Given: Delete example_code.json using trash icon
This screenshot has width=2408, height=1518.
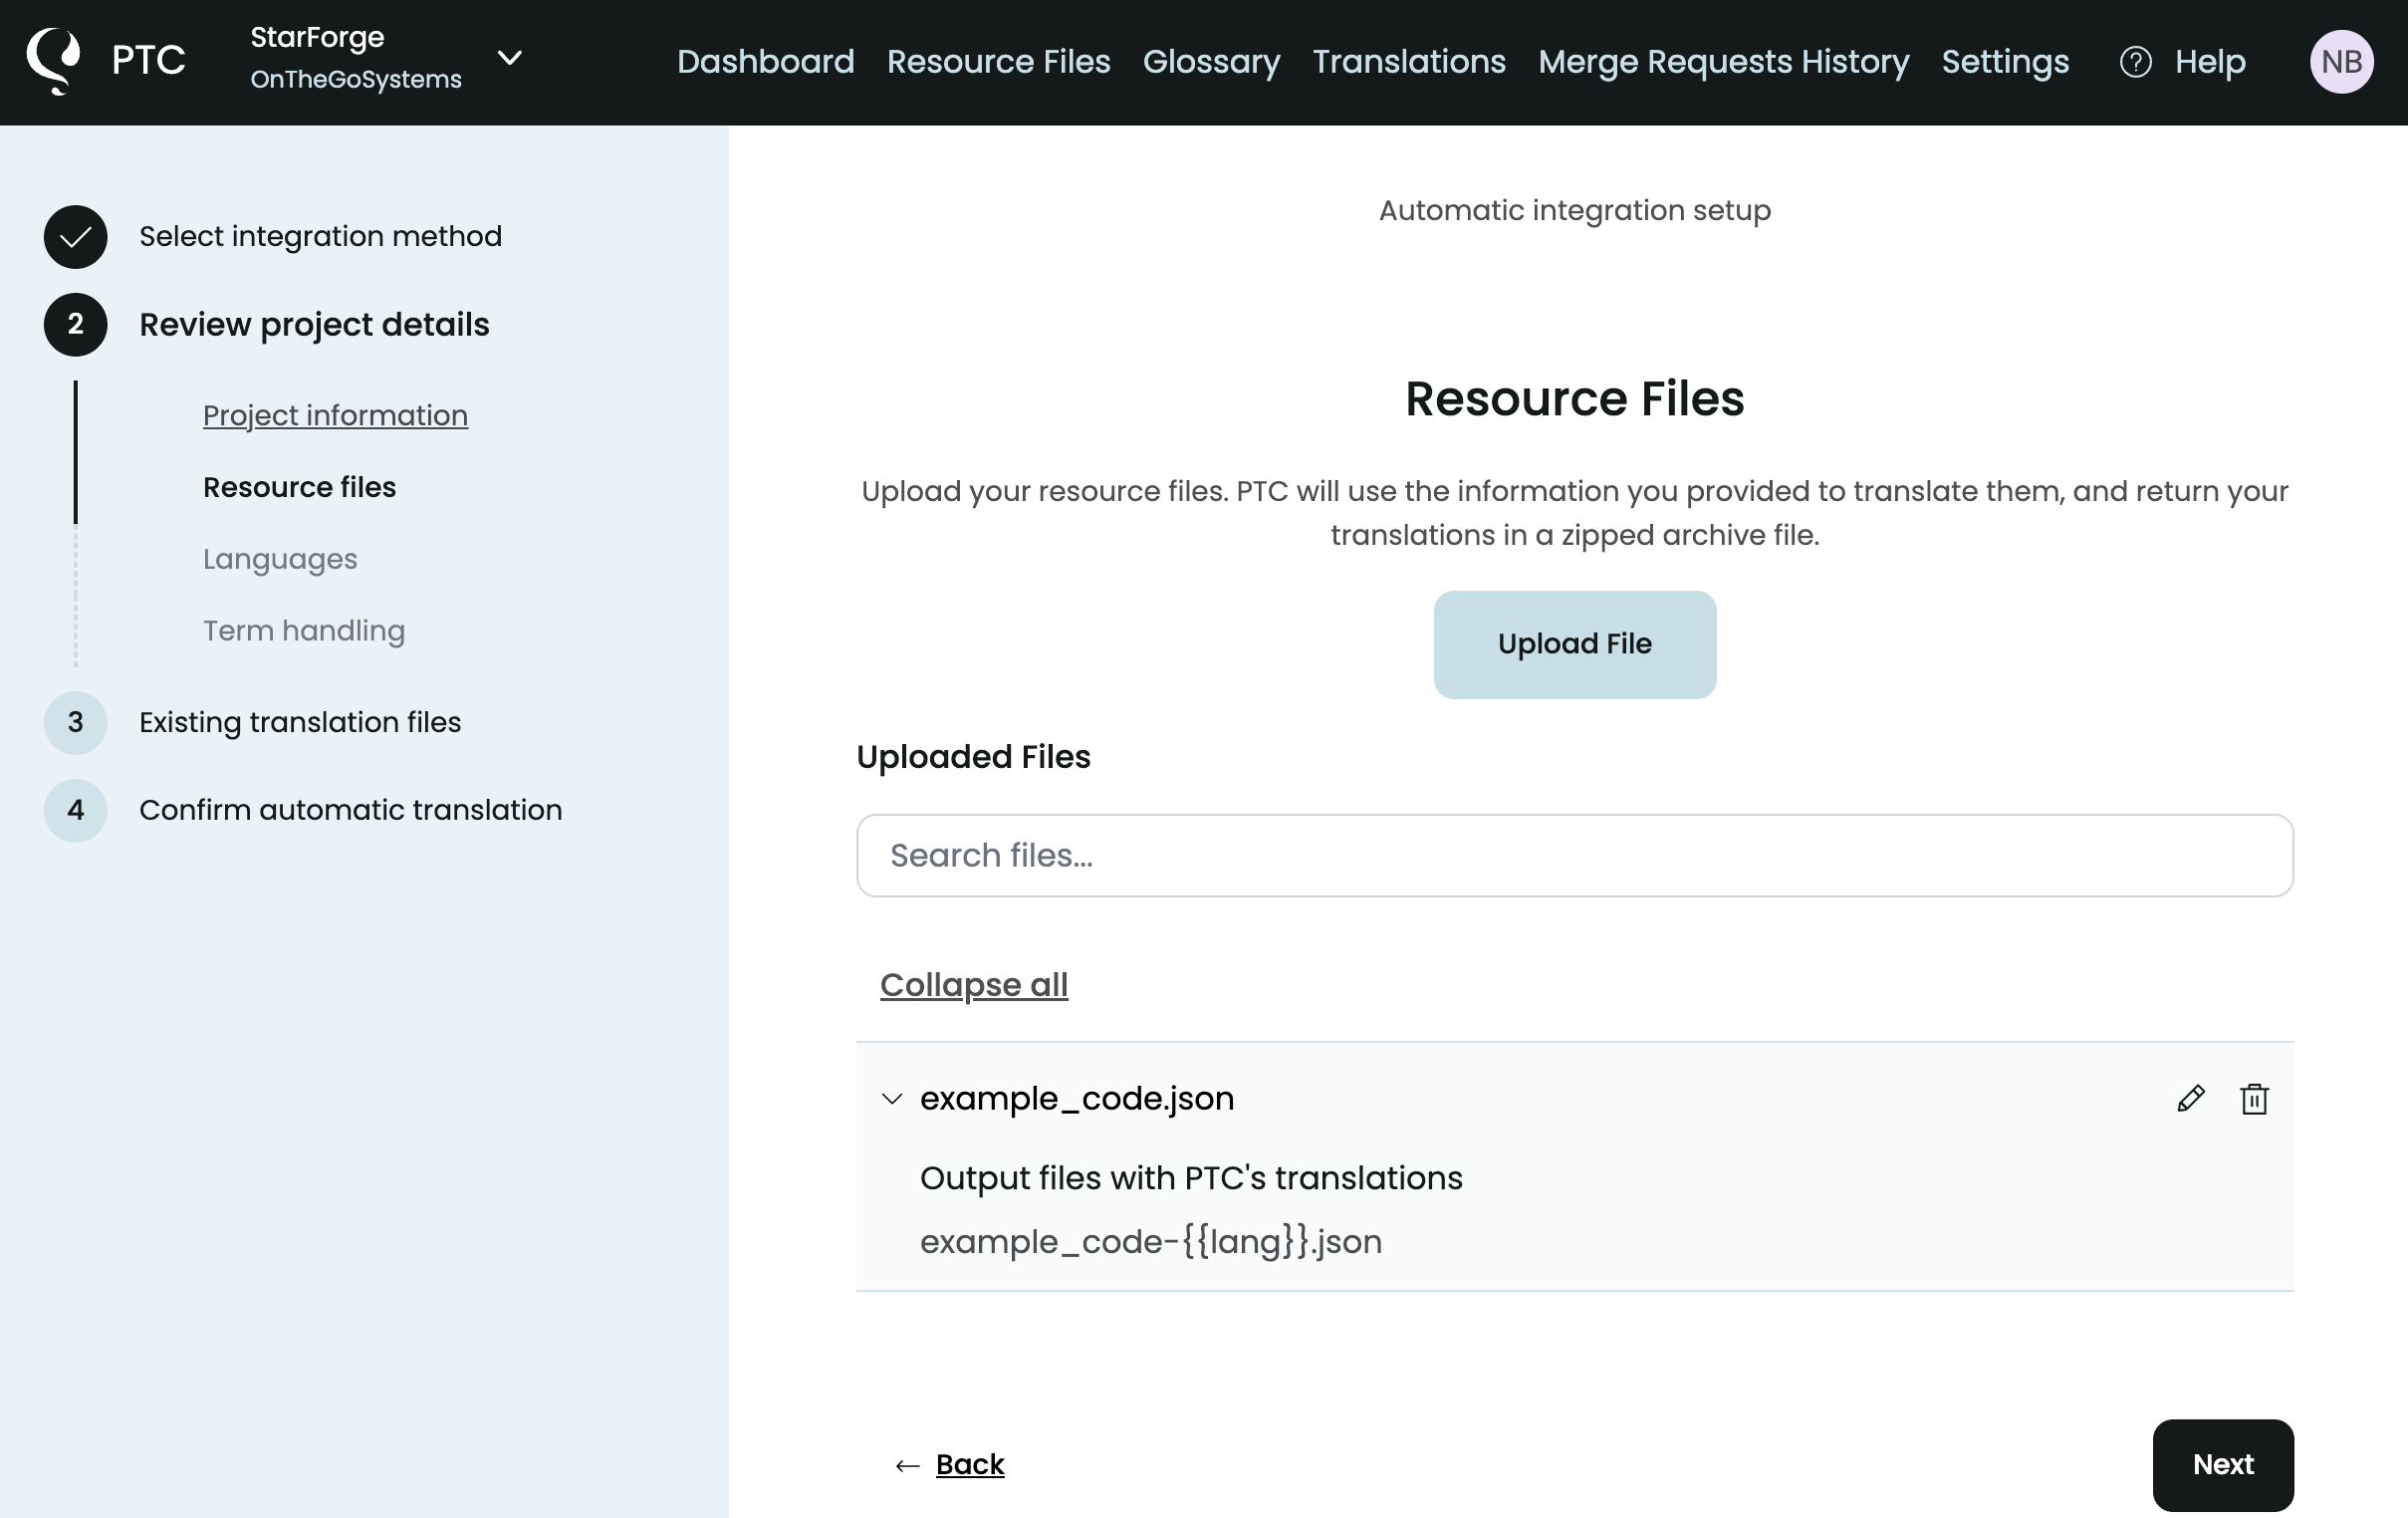Looking at the screenshot, I should tap(2254, 1098).
